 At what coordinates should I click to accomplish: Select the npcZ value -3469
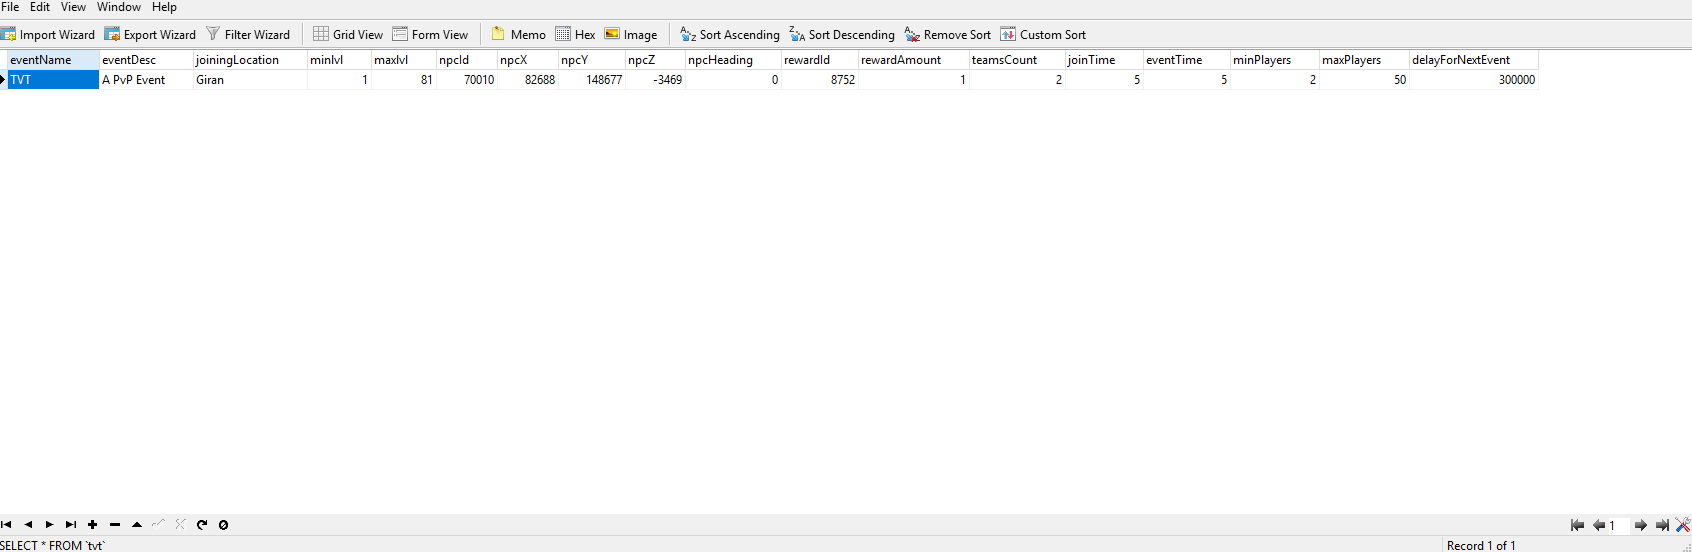[655, 80]
